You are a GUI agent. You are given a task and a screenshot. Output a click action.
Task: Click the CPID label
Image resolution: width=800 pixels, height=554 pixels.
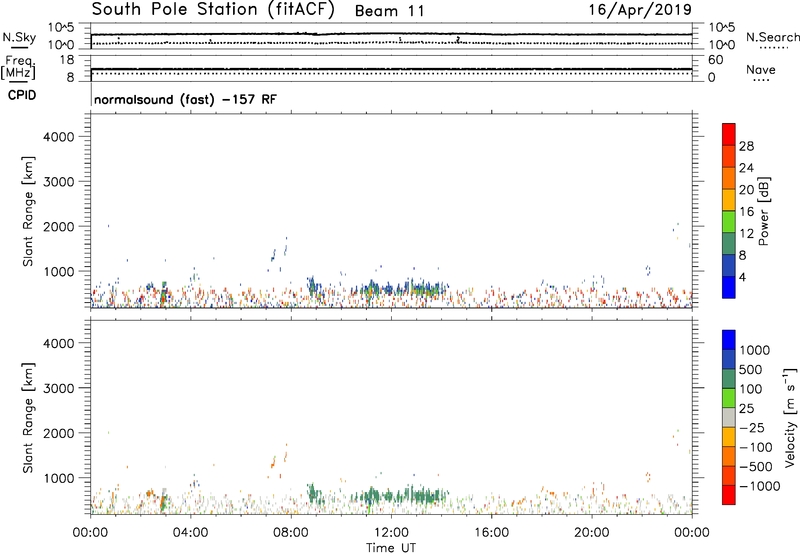pos(22,95)
